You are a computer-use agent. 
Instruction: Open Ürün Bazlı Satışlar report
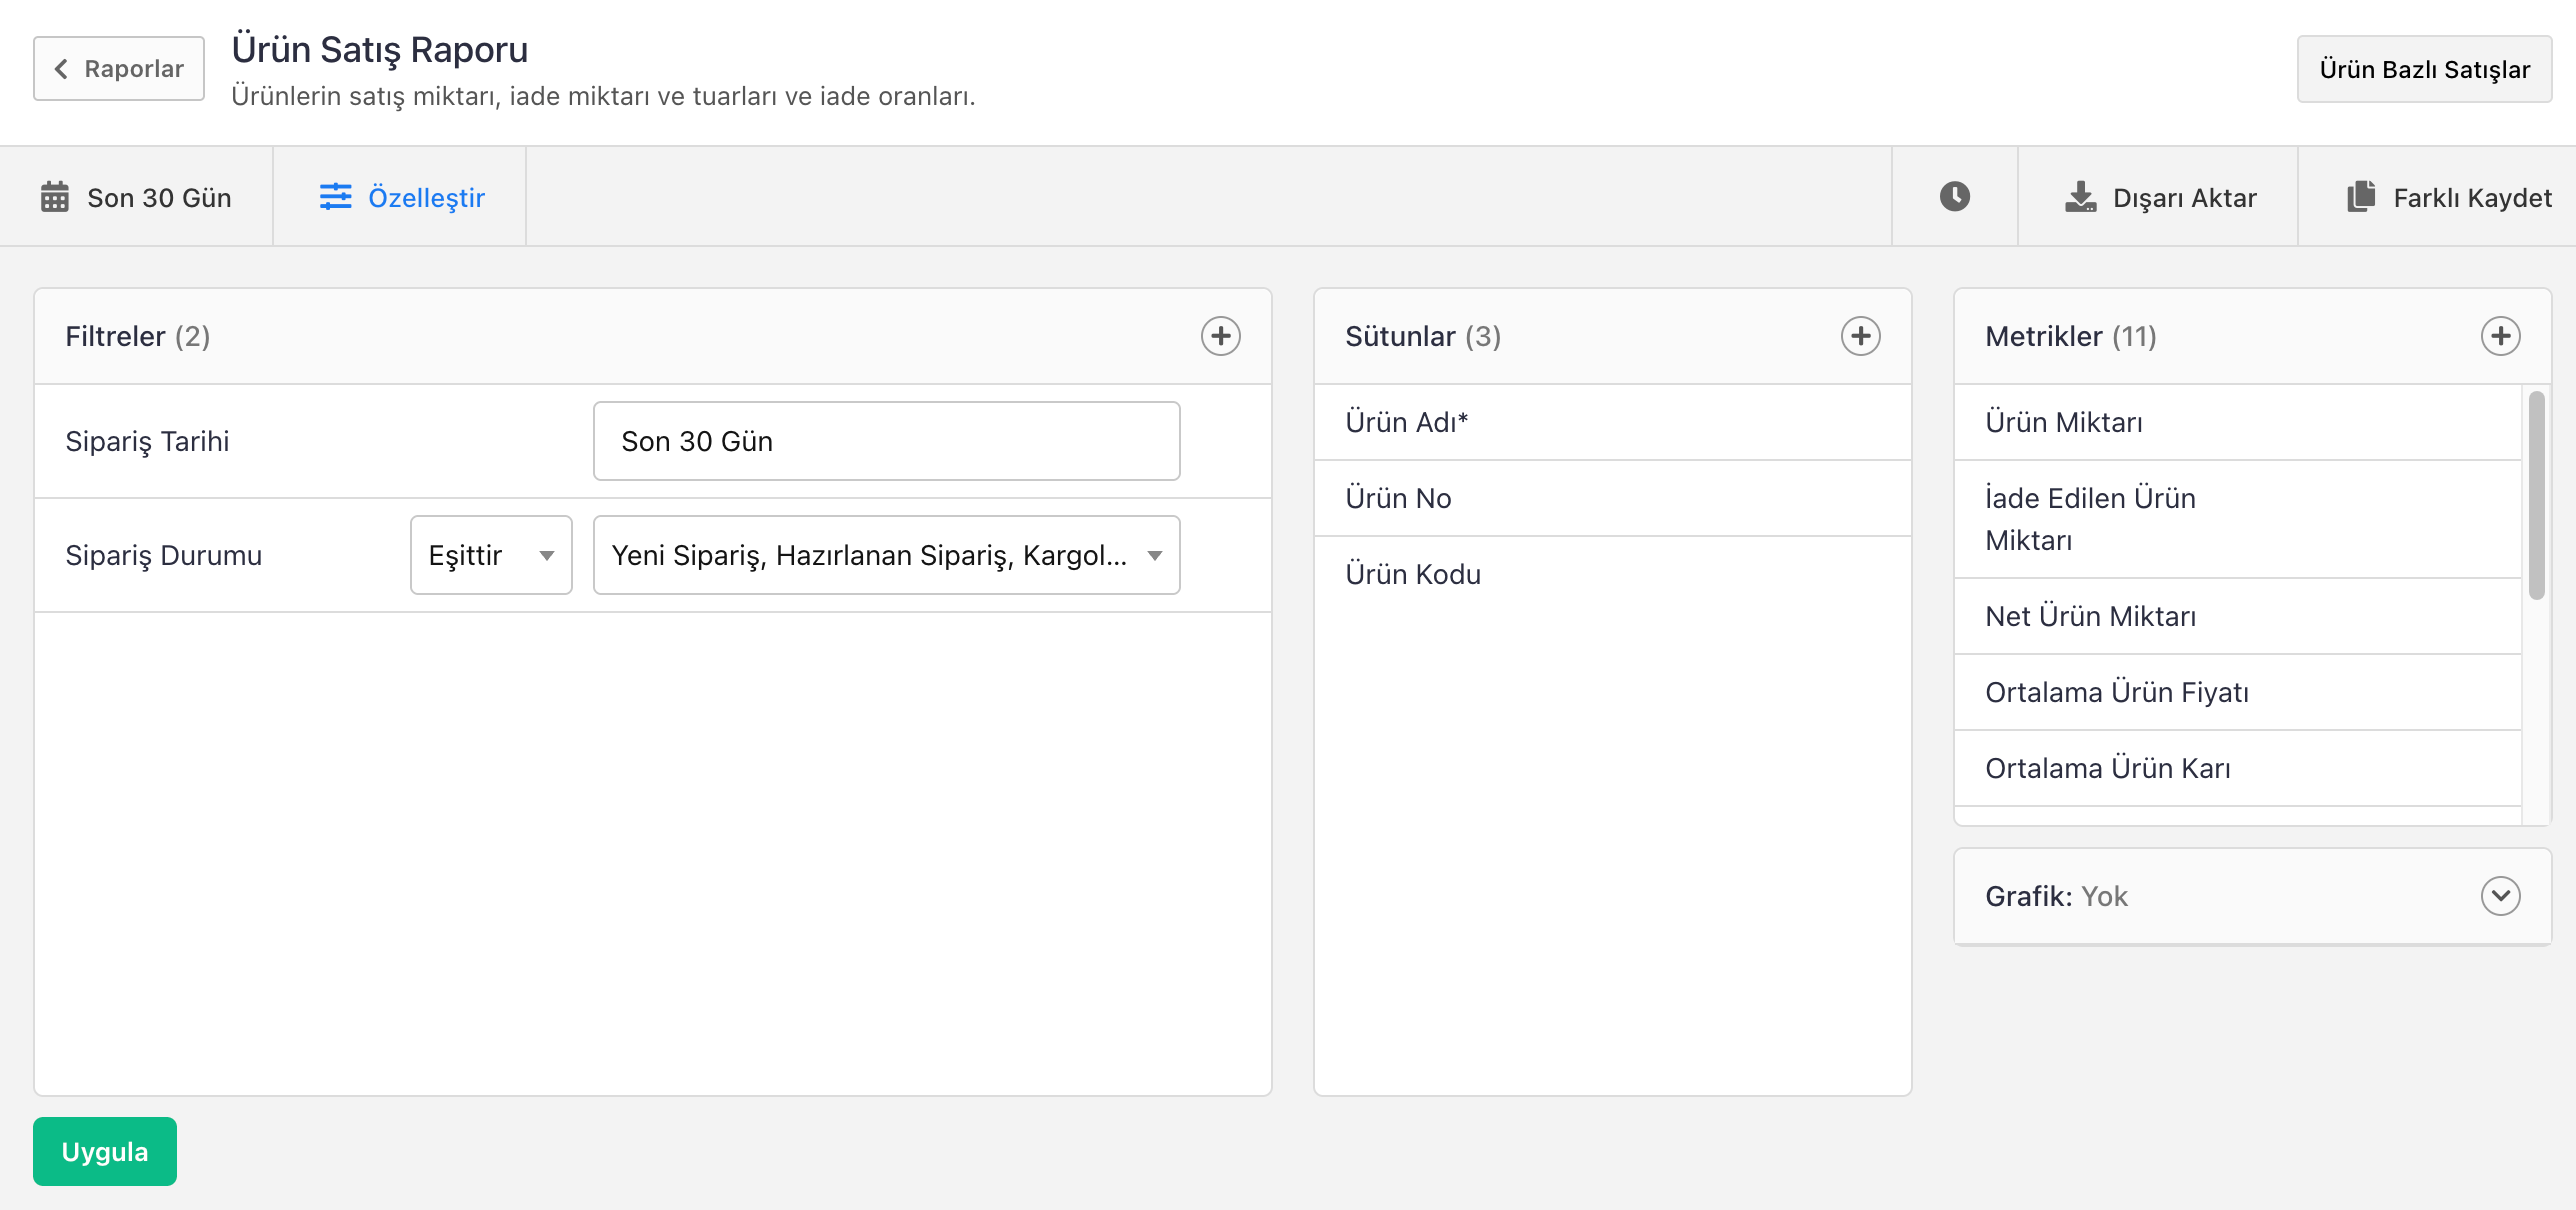click(x=2424, y=69)
